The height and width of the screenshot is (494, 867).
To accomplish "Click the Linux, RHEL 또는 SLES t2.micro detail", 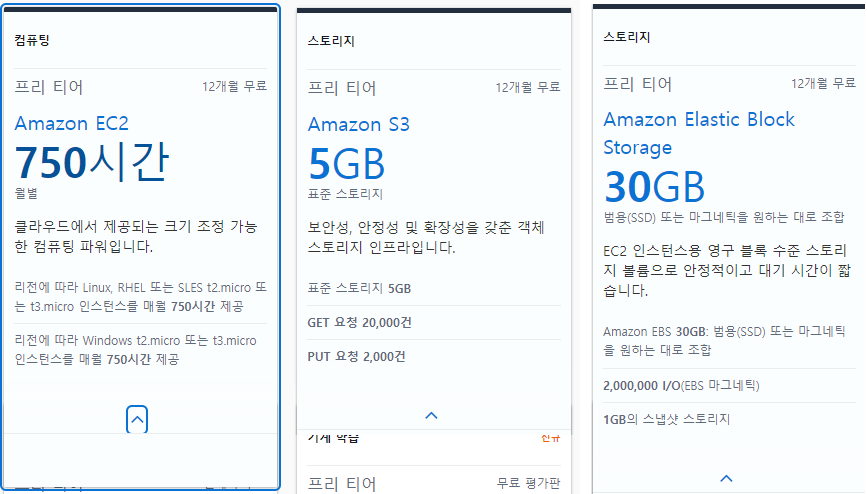I will click(x=140, y=297).
